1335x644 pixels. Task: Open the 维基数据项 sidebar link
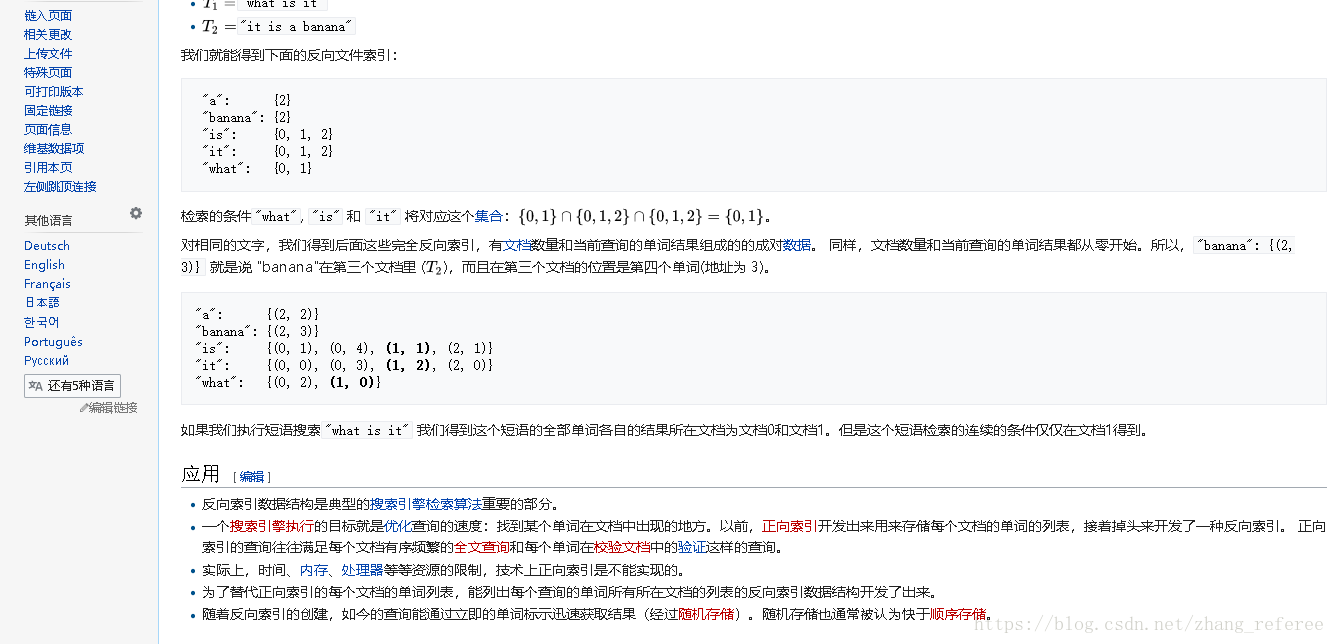tap(54, 149)
